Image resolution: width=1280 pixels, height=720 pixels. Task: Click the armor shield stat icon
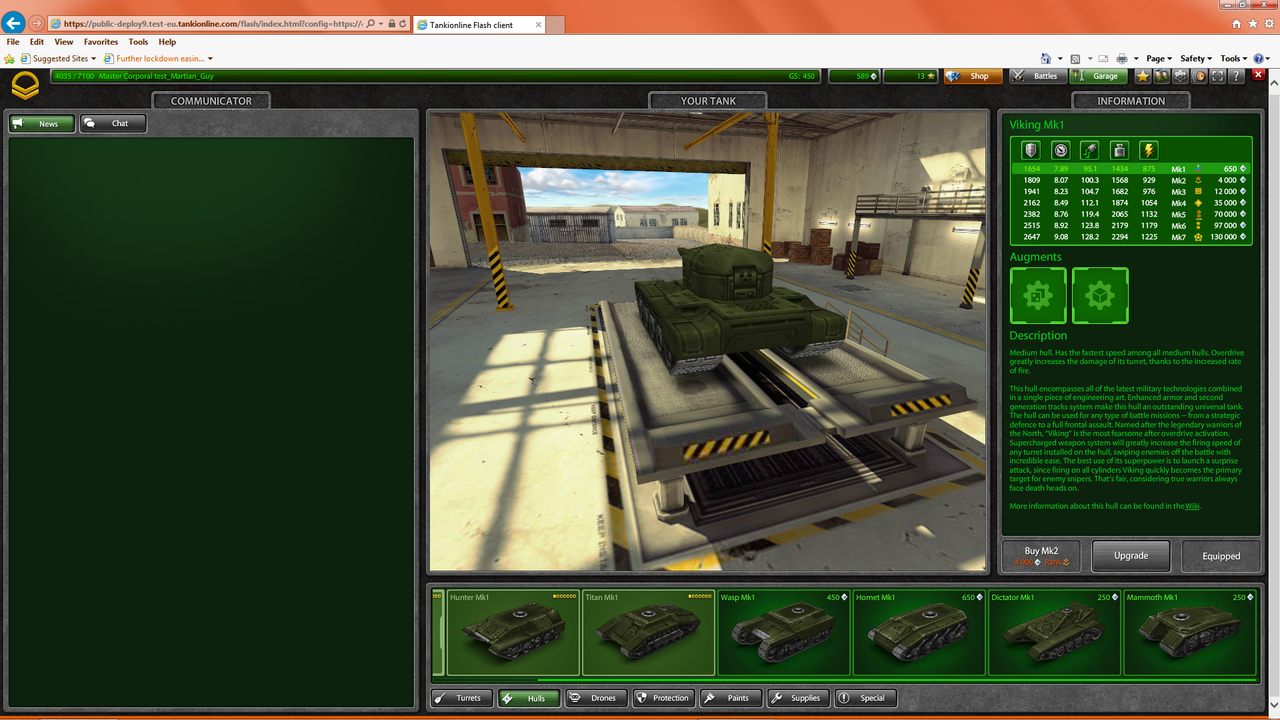[1030, 150]
